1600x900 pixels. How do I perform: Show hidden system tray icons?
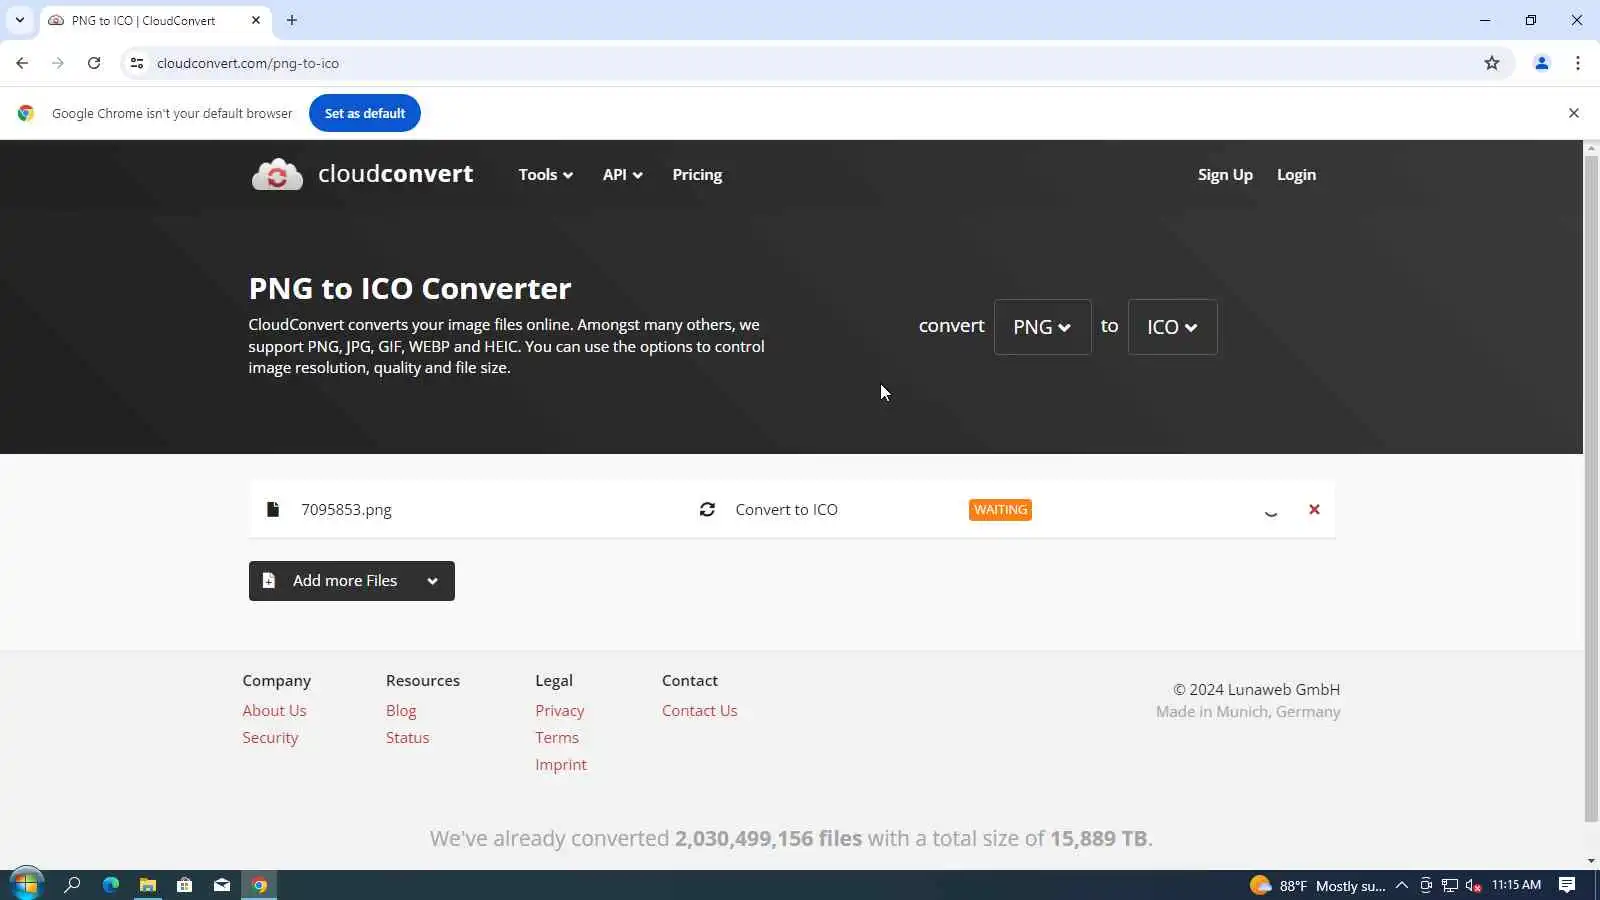1402,885
